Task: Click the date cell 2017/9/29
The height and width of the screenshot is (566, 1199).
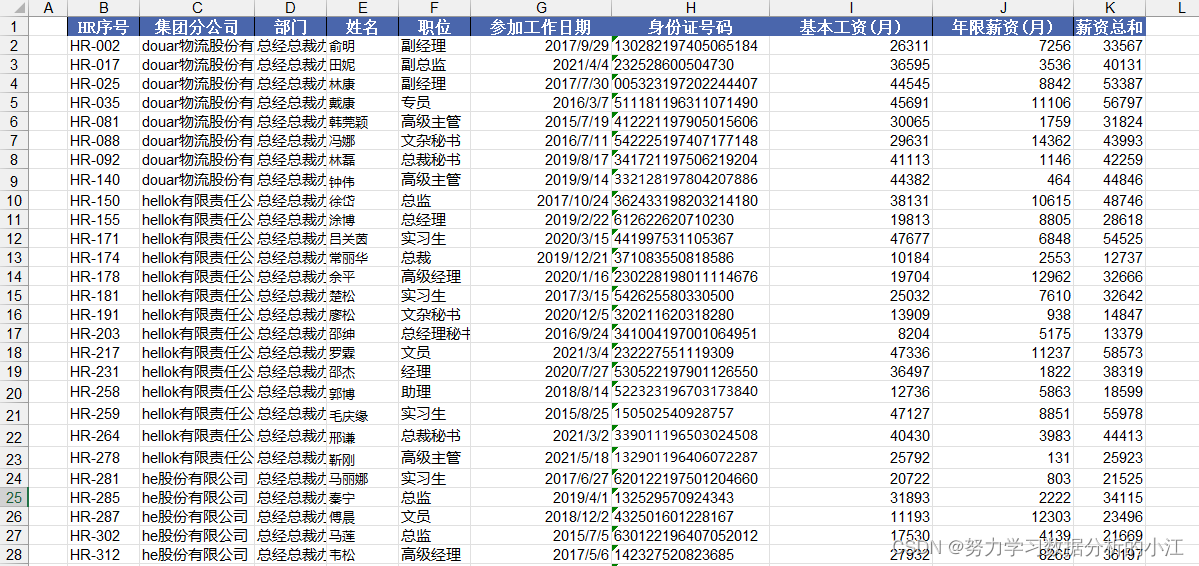Action: (x=541, y=46)
